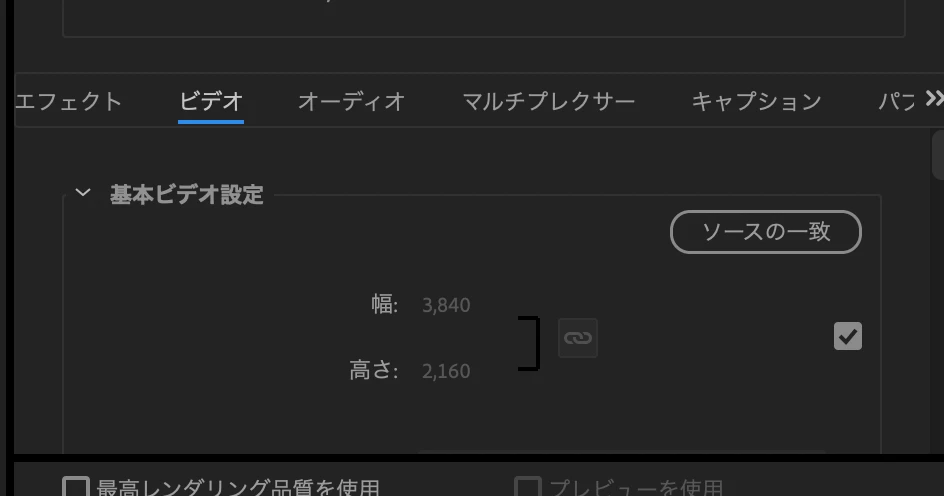Click the vertical scrollbar on the right edge
The width and height of the screenshot is (944, 496).
(x=937, y=157)
